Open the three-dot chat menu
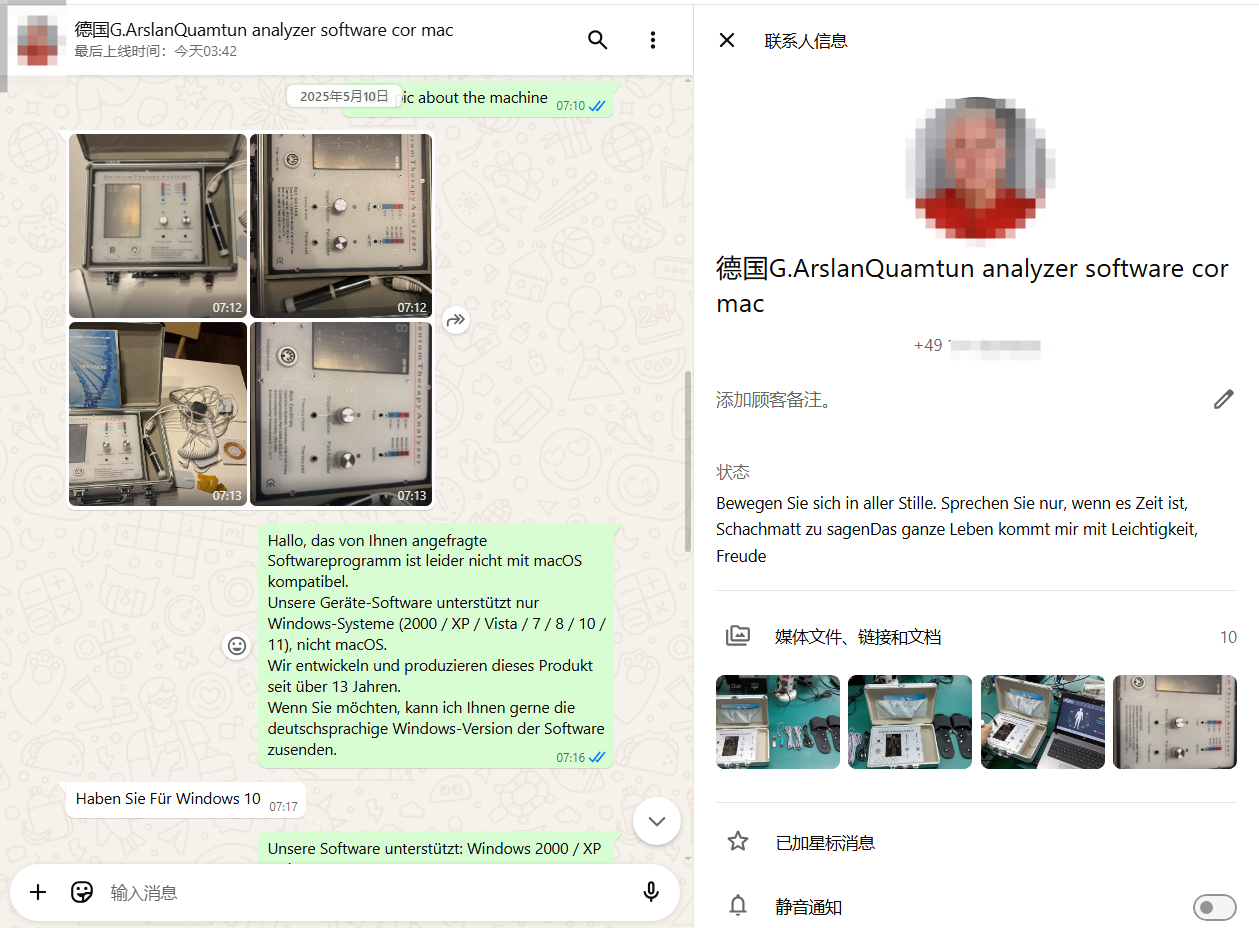This screenshot has height=928, width=1259. tap(652, 40)
